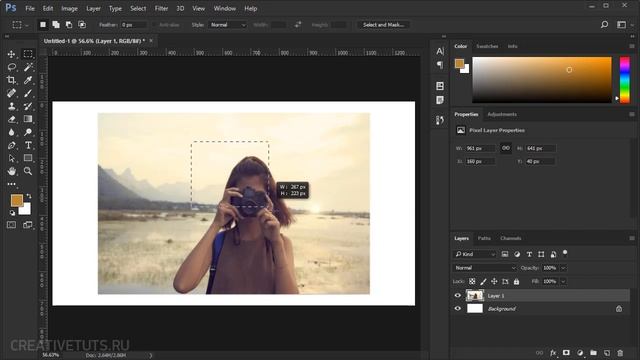Open the layer blend mode dropdown

click(485, 268)
